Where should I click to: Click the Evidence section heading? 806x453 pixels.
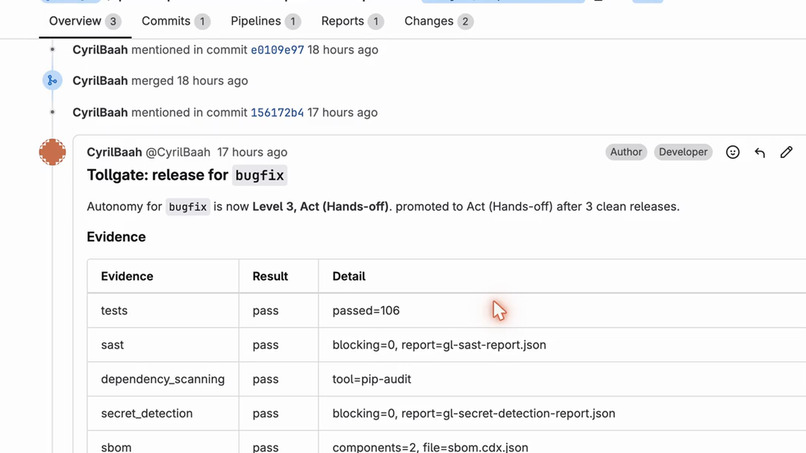(x=116, y=237)
